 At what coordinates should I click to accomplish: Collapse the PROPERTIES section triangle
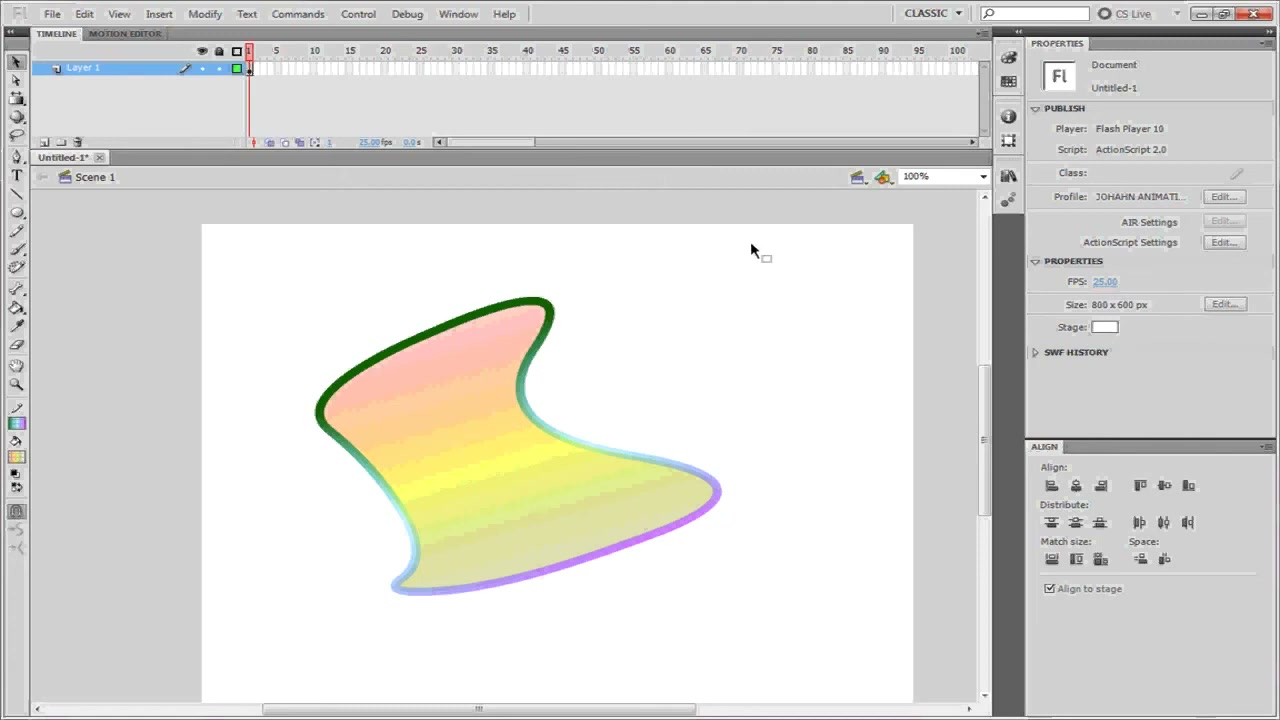click(x=1036, y=262)
